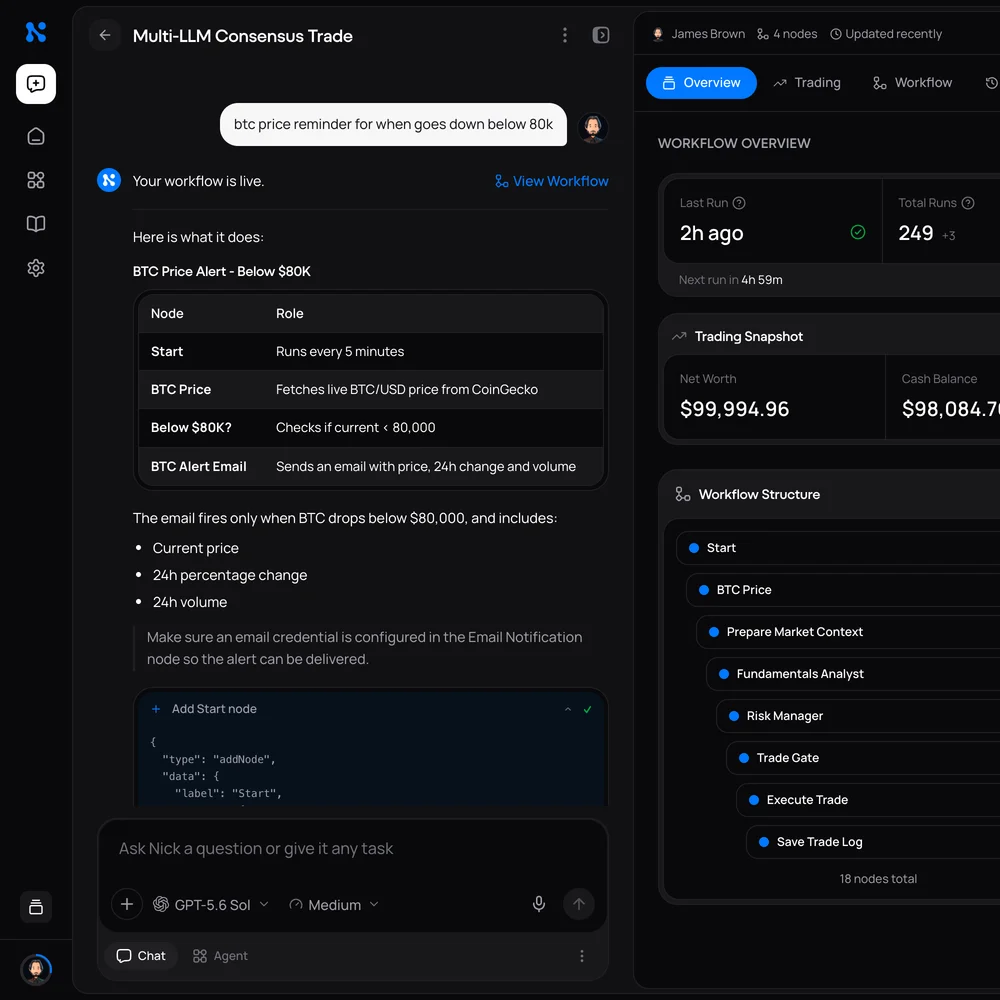Screen dimensions: 1000x1000
Task: Click the 4 nodes label
Action: 787,34
